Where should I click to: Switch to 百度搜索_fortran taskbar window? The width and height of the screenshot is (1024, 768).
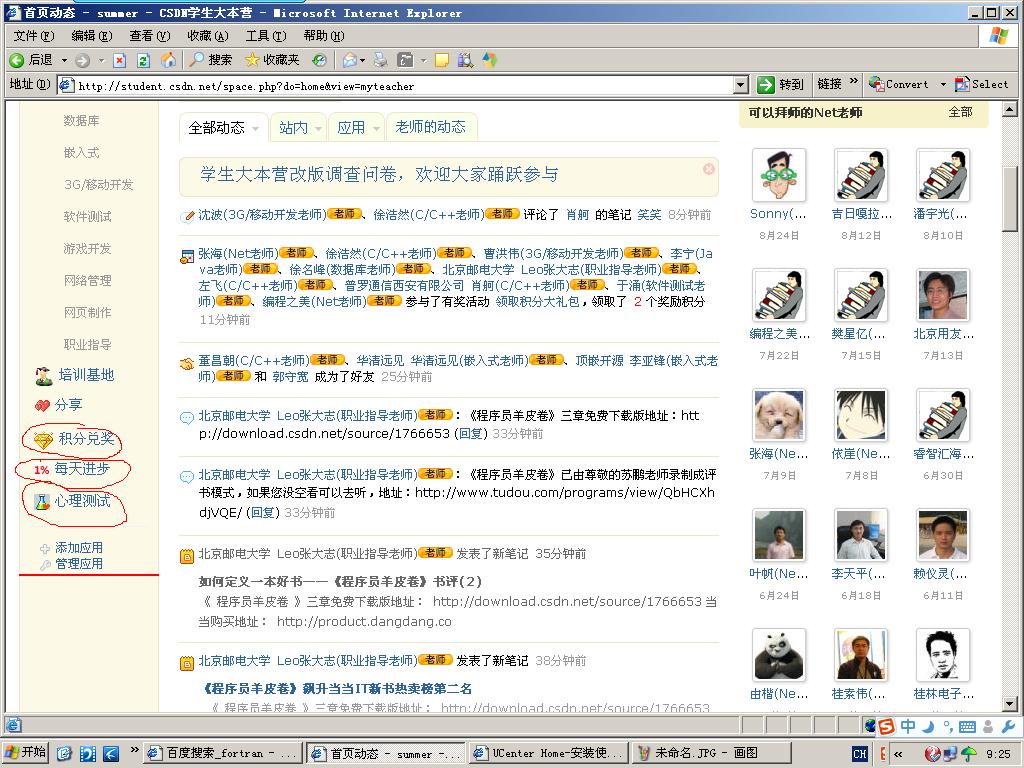tap(222, 753)
